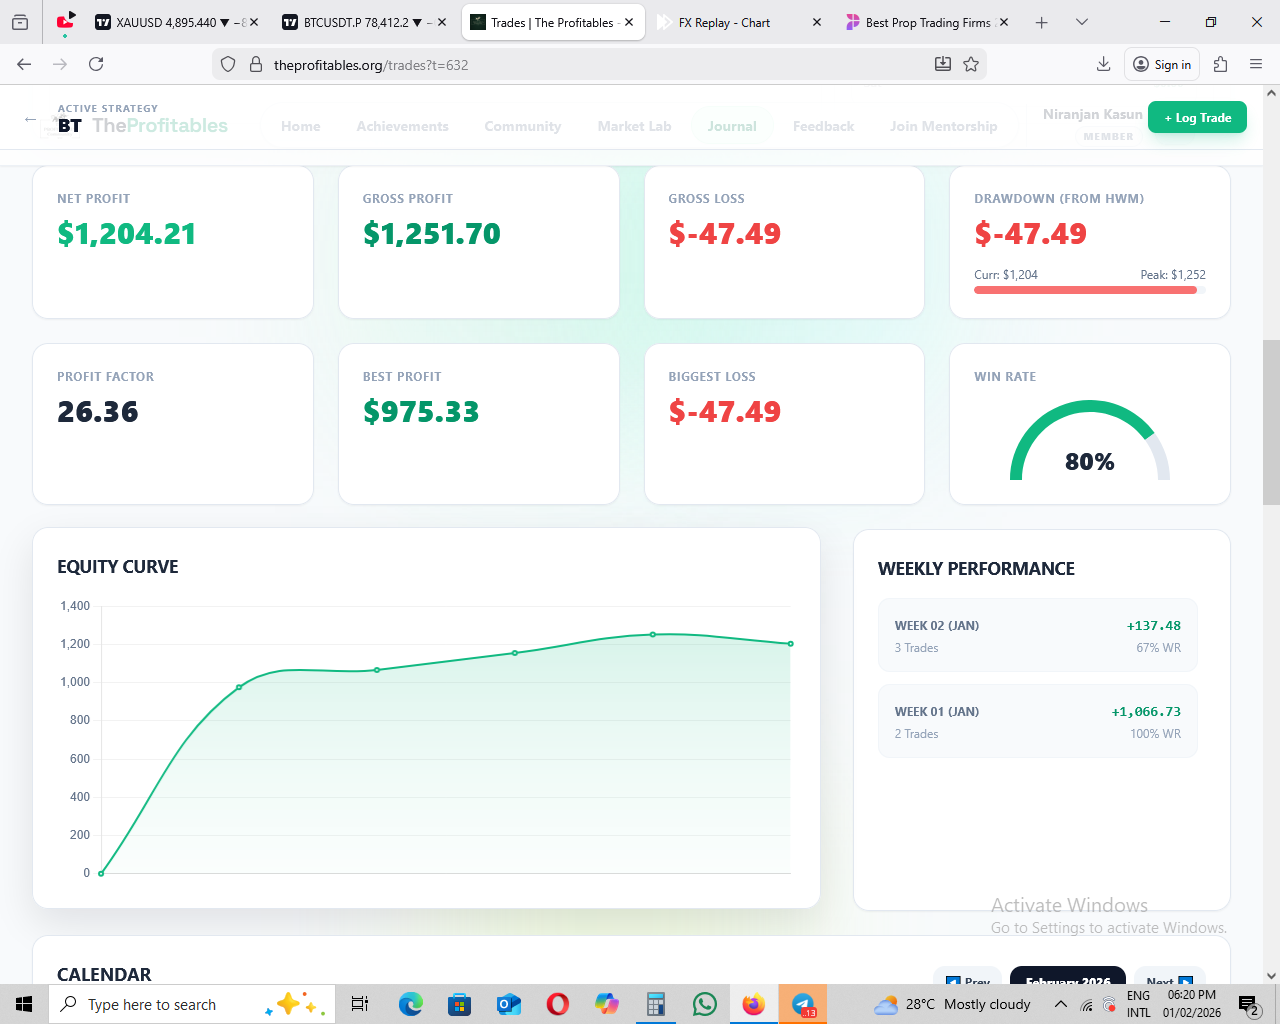Open the Firefox hamburger application menu
The height and width of the screenshot is (1024, 1280).
1256,64
